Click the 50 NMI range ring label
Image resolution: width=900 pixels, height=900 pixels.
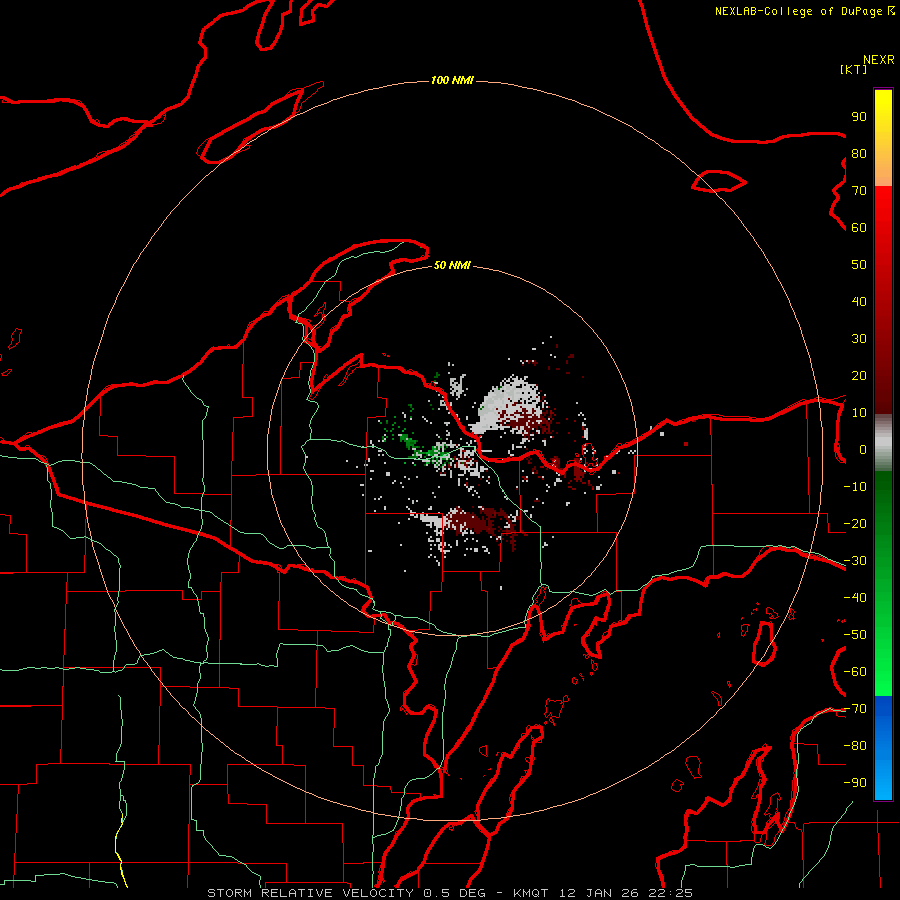point(452,265)
